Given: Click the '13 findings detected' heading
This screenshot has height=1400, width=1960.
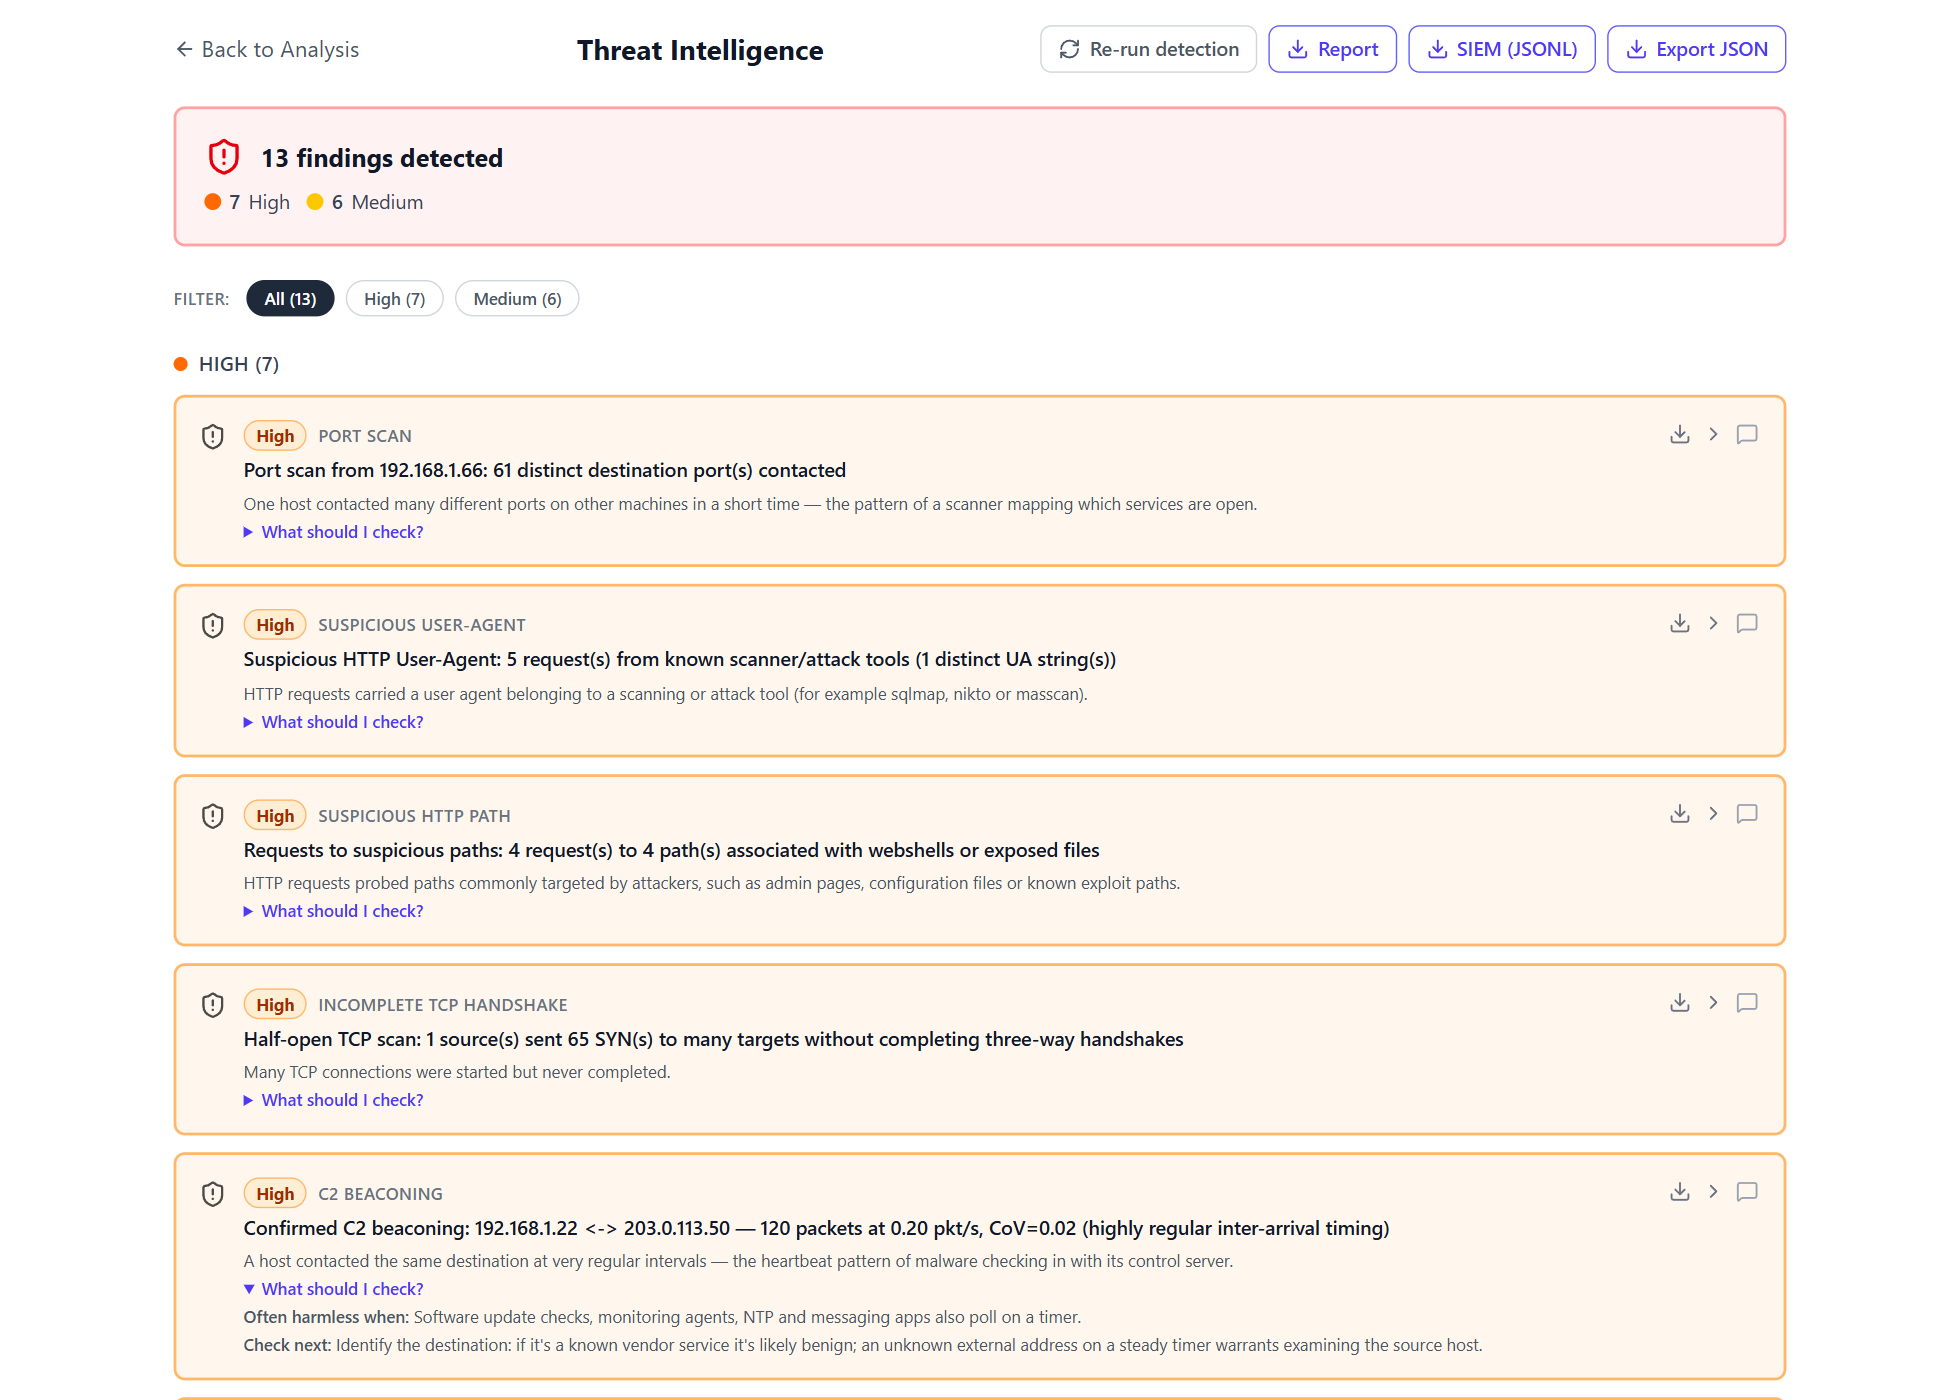Looking at the screenshot, I should coord(382,158).
